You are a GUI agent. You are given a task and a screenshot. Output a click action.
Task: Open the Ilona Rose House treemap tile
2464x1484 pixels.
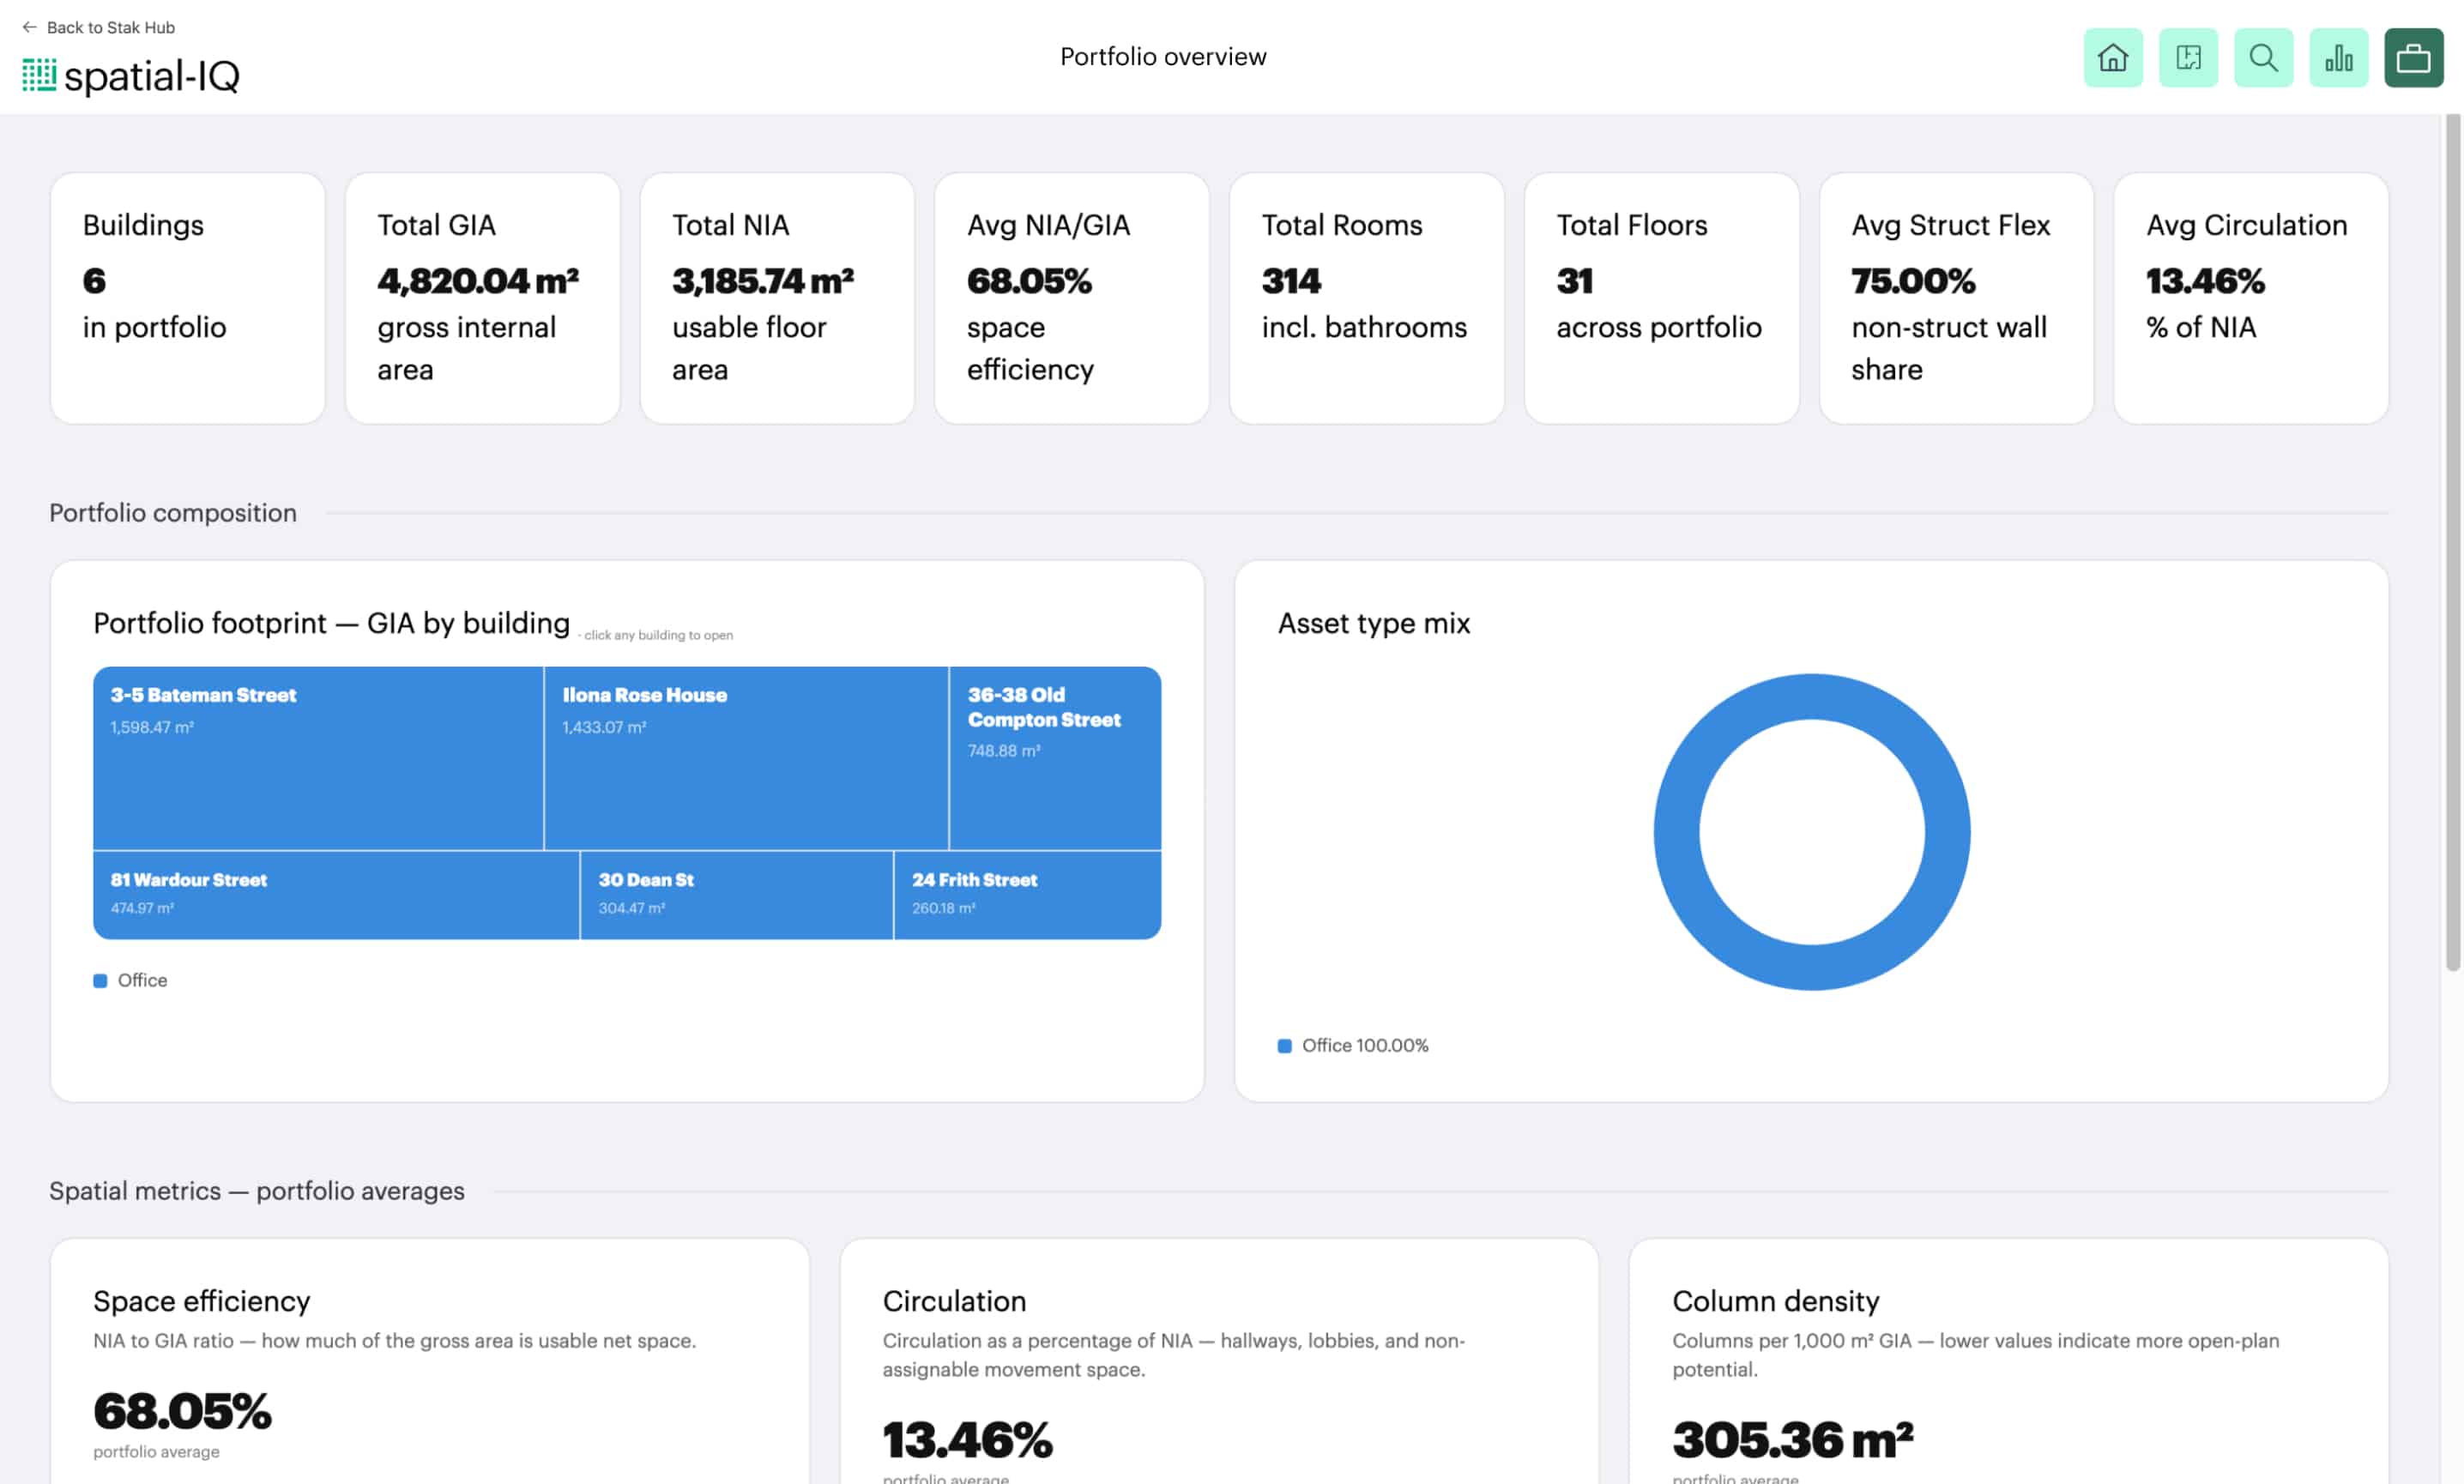[x=746, y=758]
